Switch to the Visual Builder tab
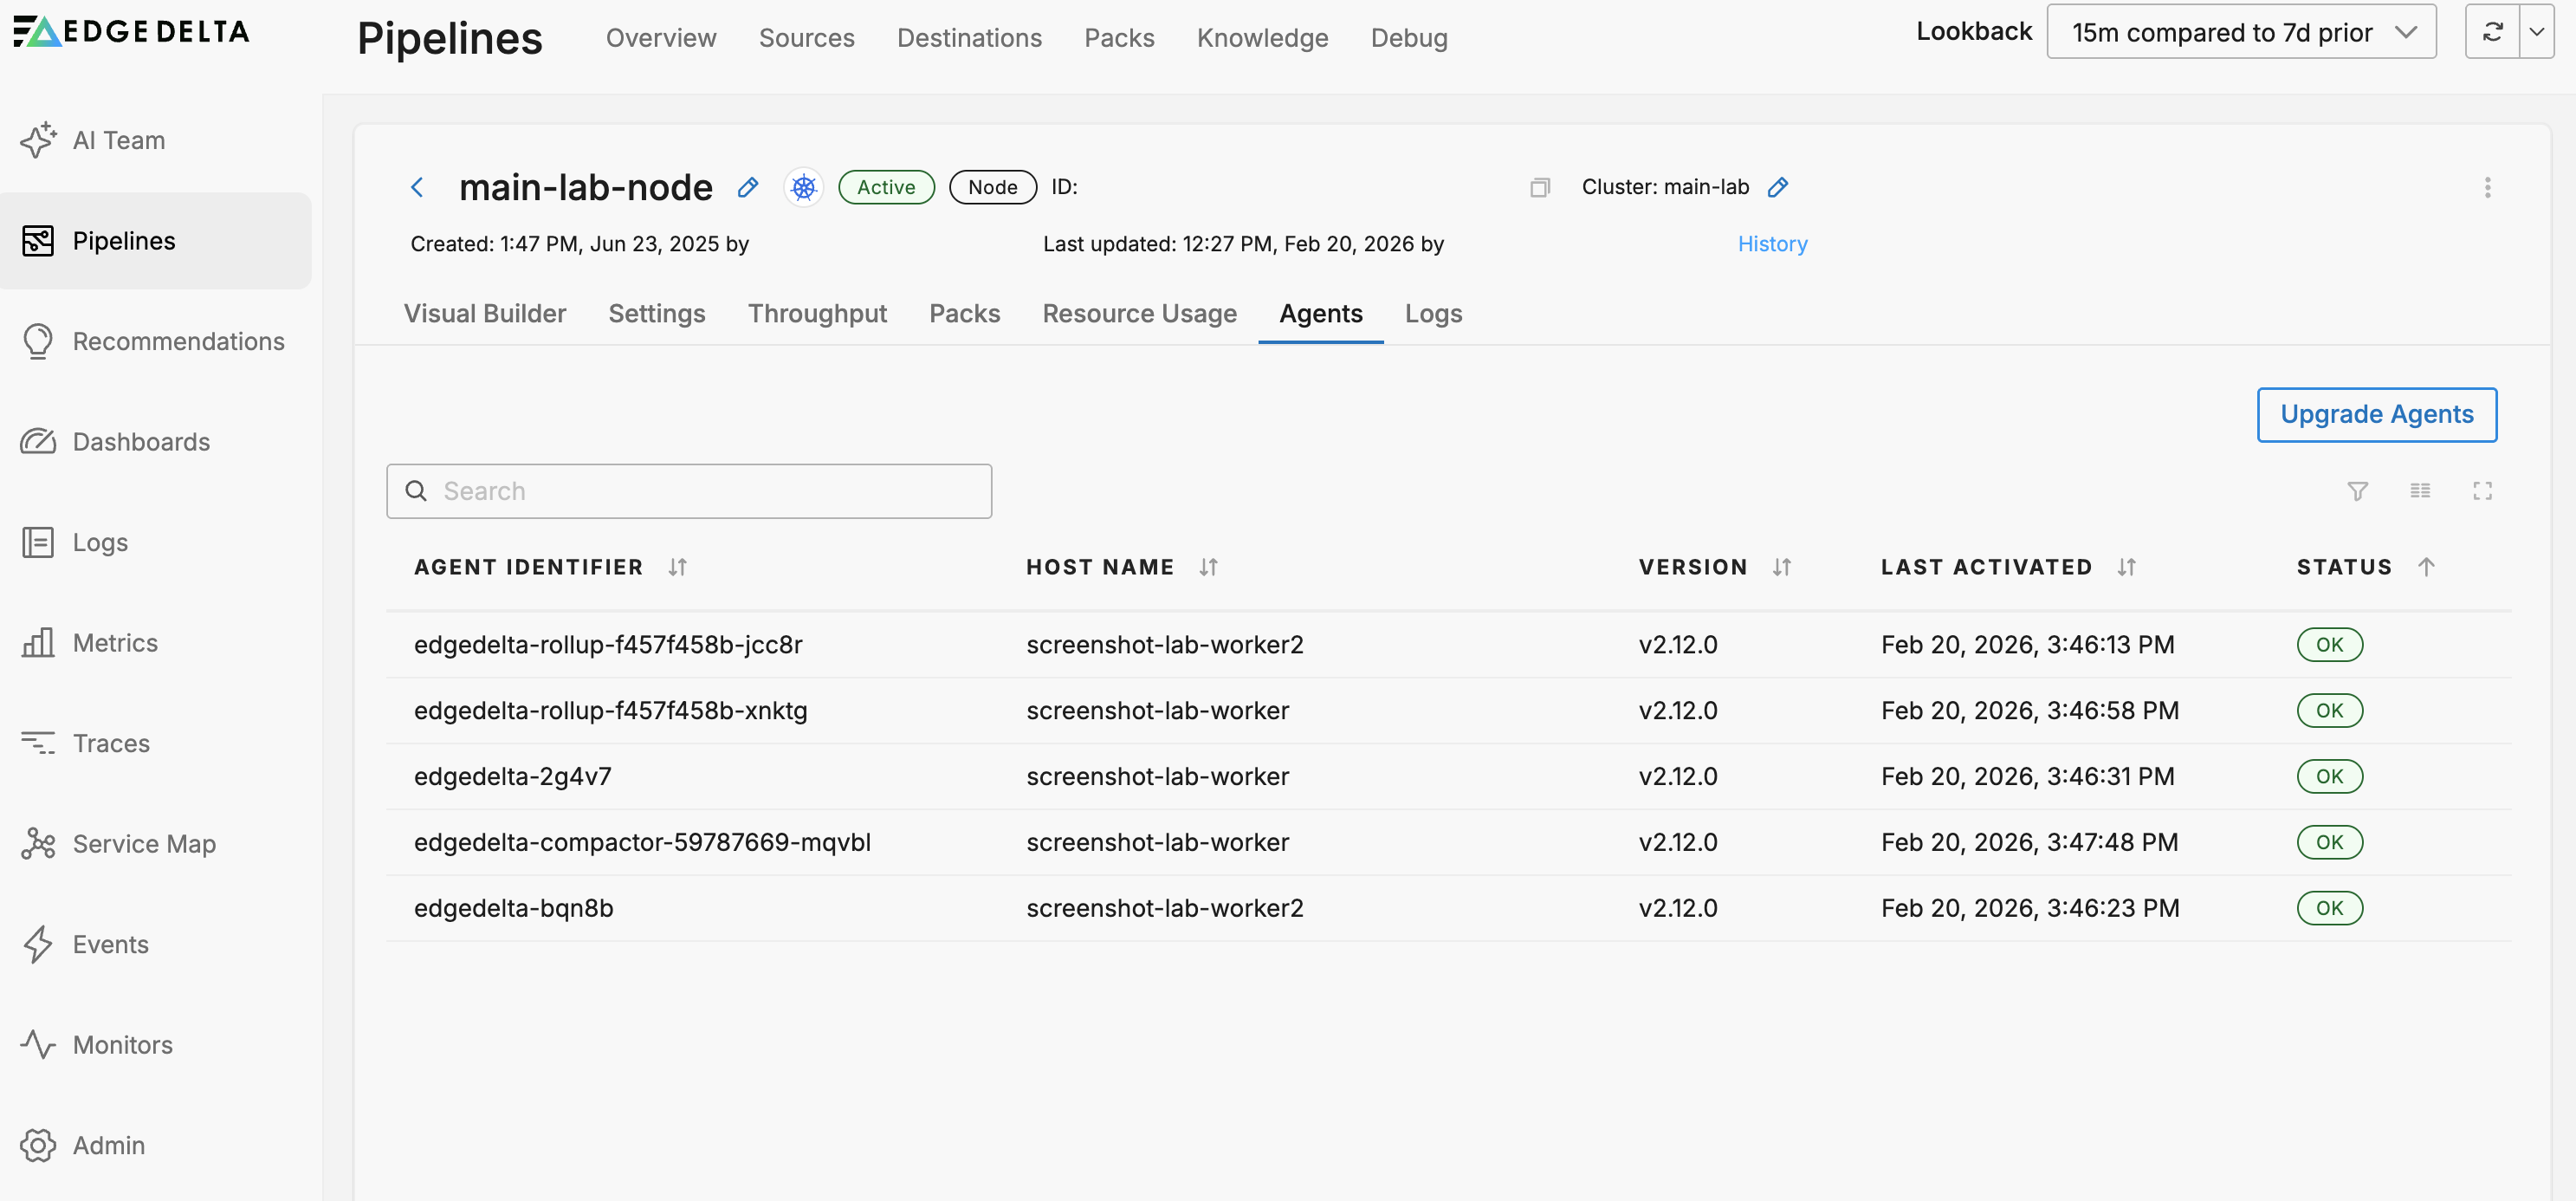The height and width of the screenshot is (1201, 2576). coord(484,313)
